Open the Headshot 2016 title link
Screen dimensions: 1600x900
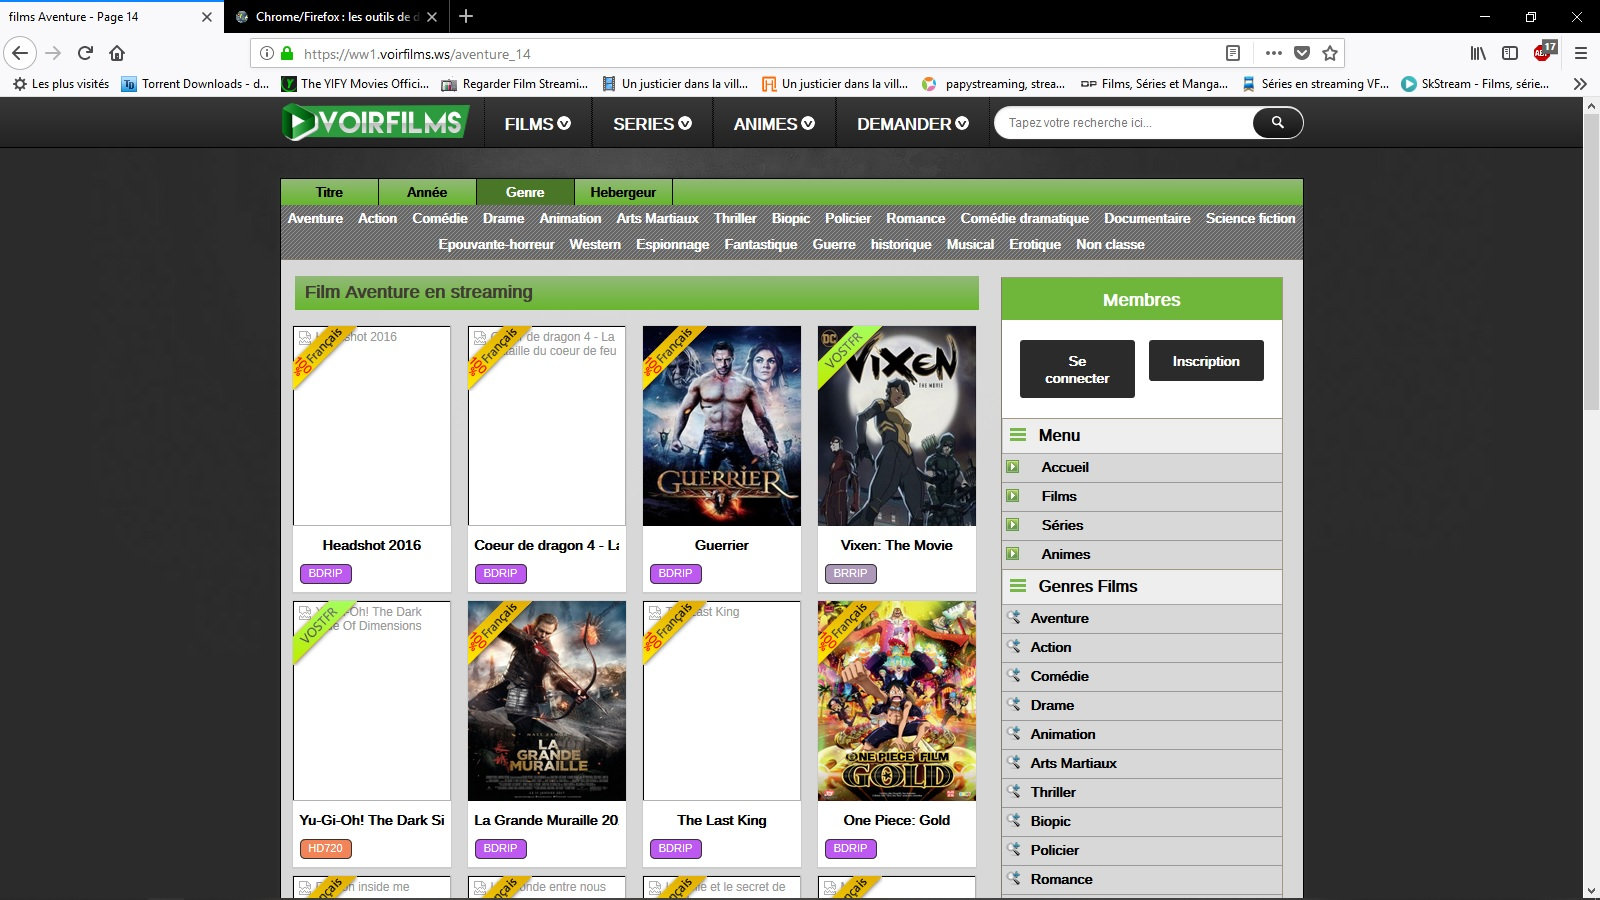click(x=372, y=545)
